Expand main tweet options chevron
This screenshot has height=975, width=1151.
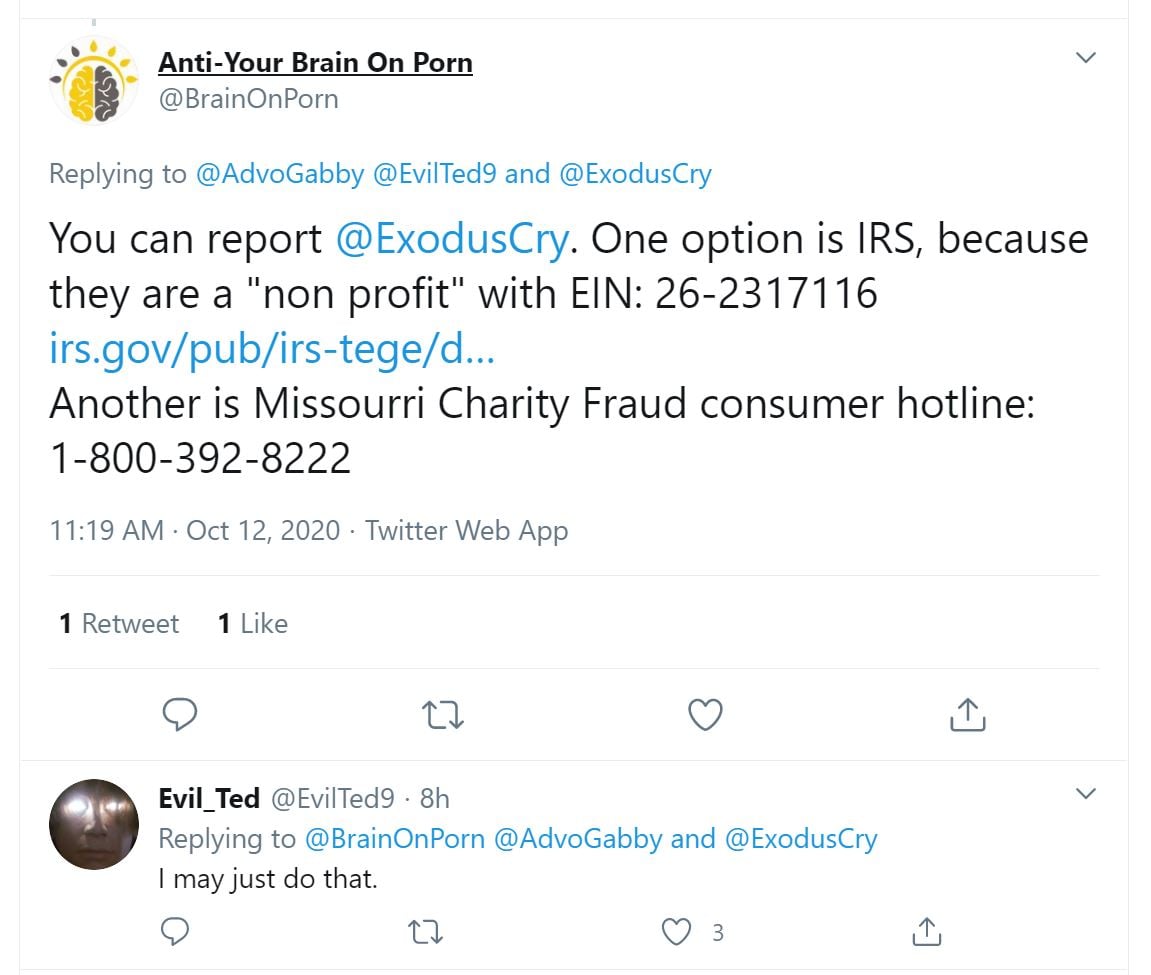(x=1085, y=58)
